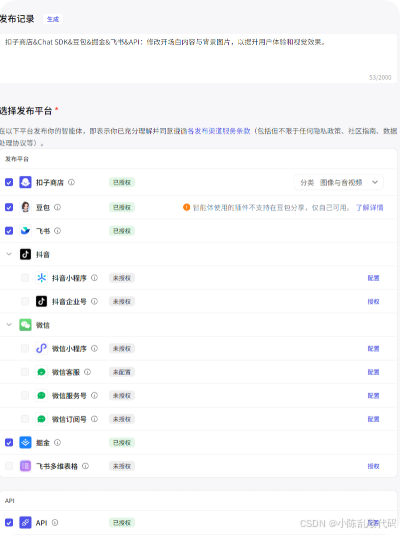Click the 飞书 logo icon
The width and height of the screenshot is (400, 535).
pos(25,231)
